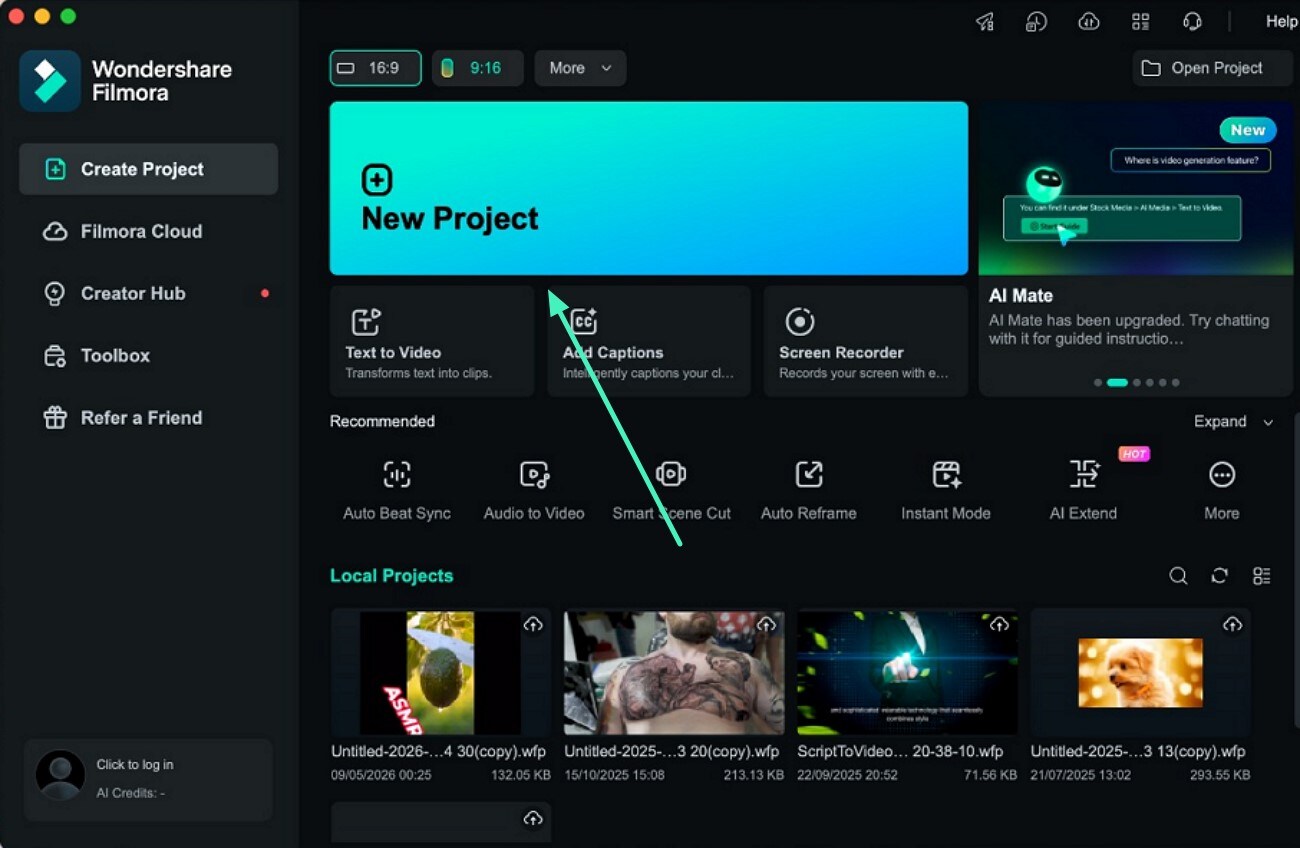The image size is (1300, 848).
Task: Click the macOS green zoom window button
Action: pos(68,17)
